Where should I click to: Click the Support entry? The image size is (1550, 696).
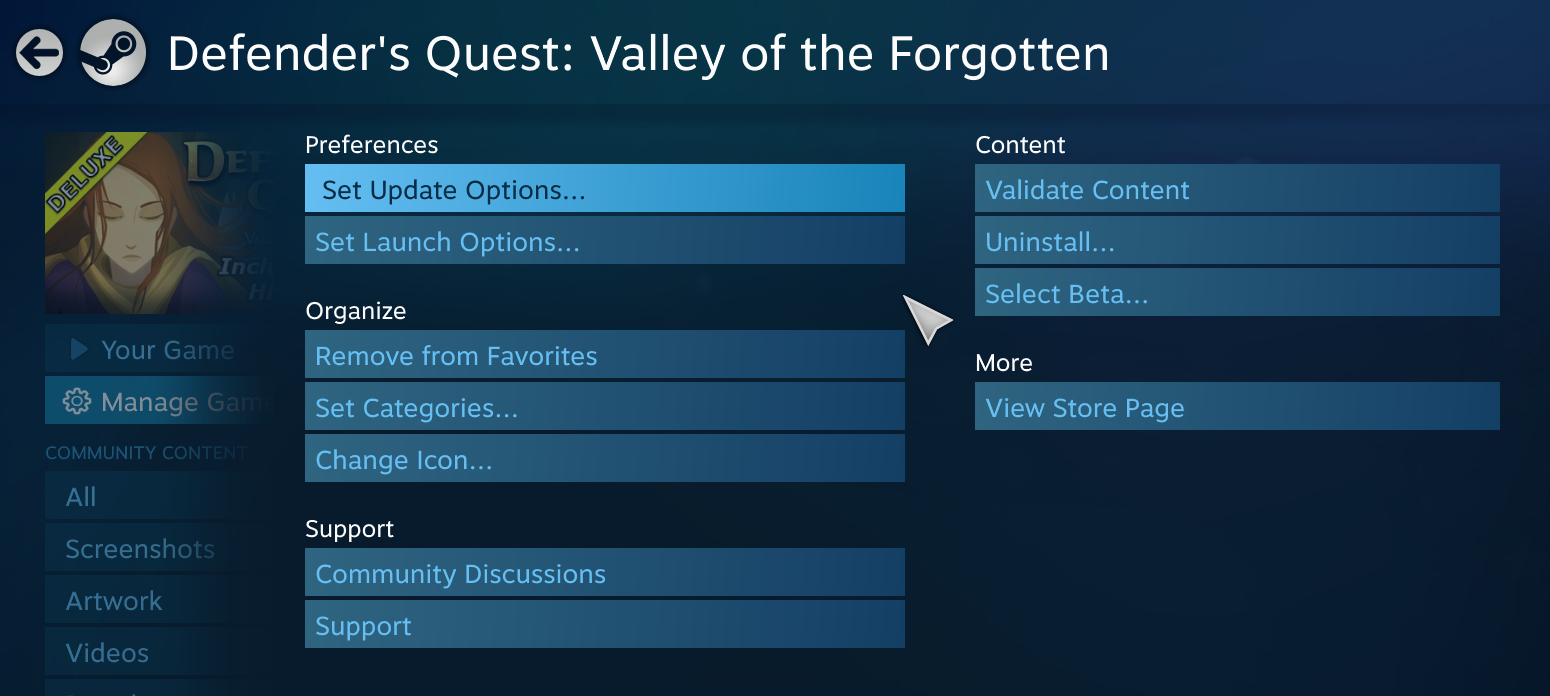tap(604, 624)
